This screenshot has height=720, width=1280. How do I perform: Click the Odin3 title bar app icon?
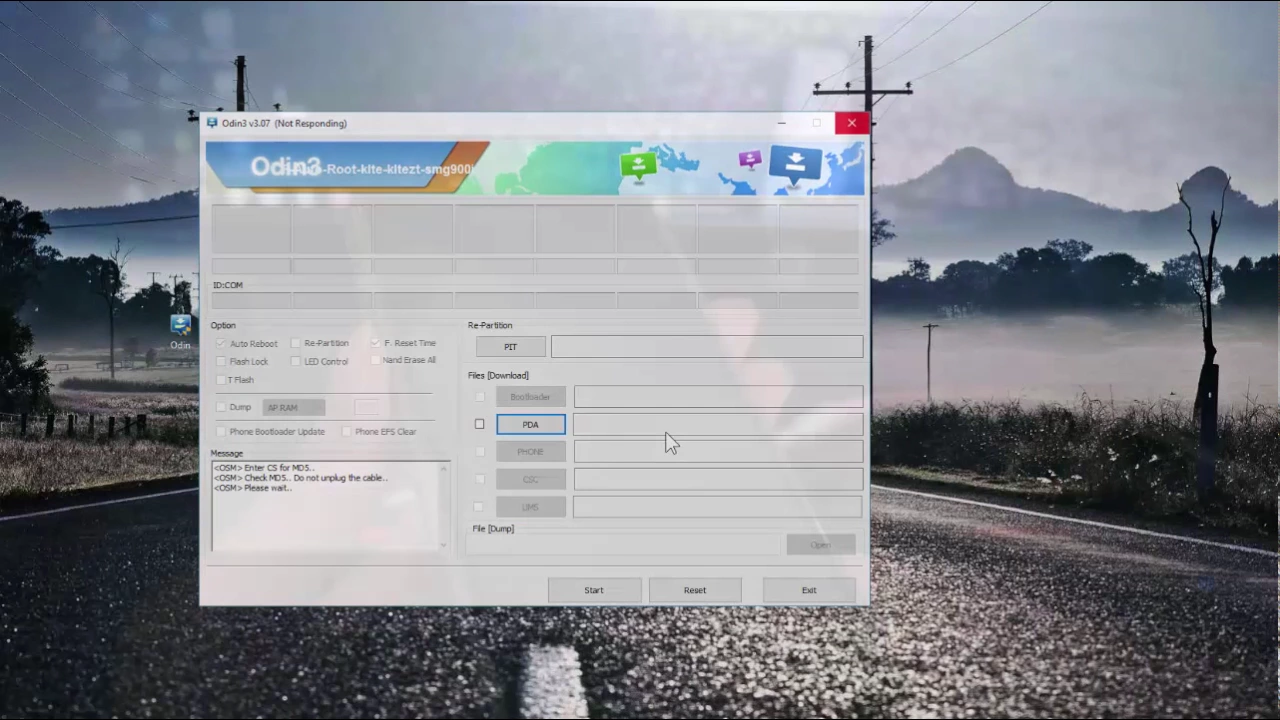click(212, 123)
